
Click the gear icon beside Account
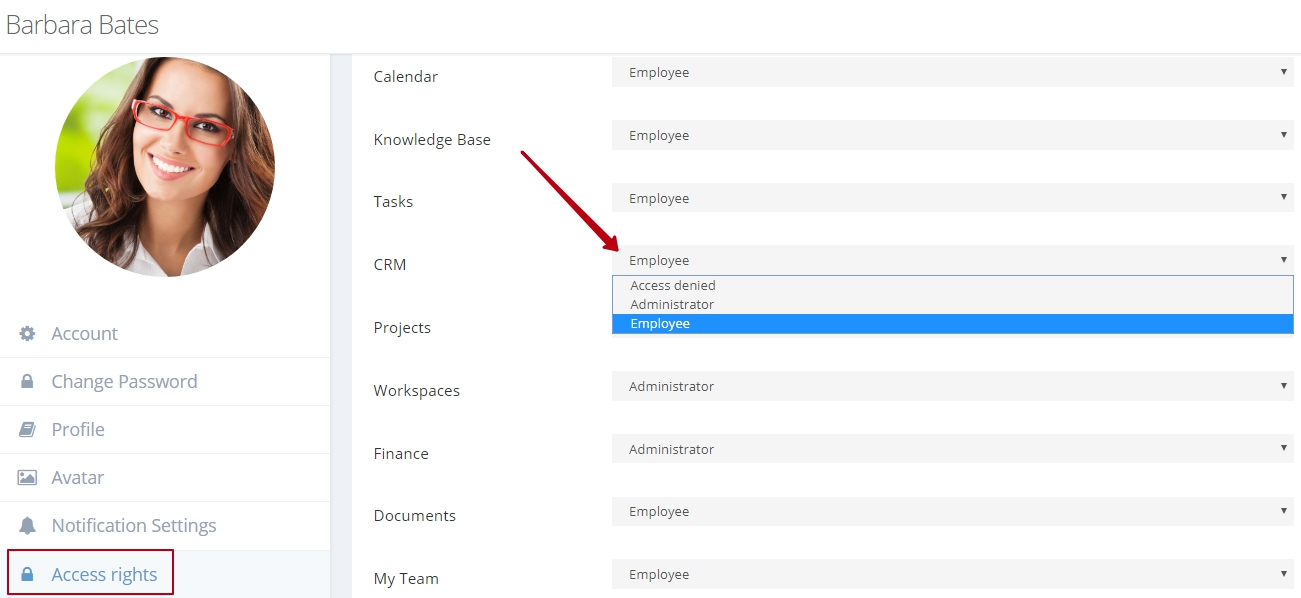click(x=27, y=333)
